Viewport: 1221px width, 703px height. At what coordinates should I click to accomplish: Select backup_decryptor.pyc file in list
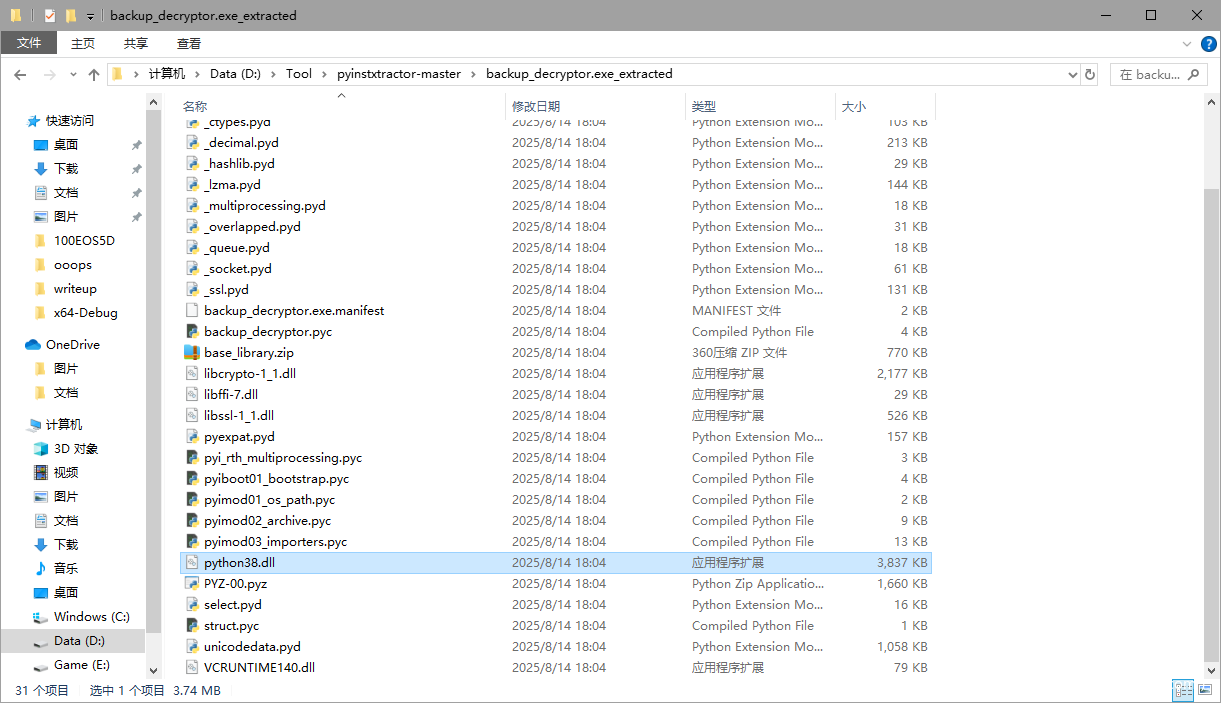tap(268, 332)
